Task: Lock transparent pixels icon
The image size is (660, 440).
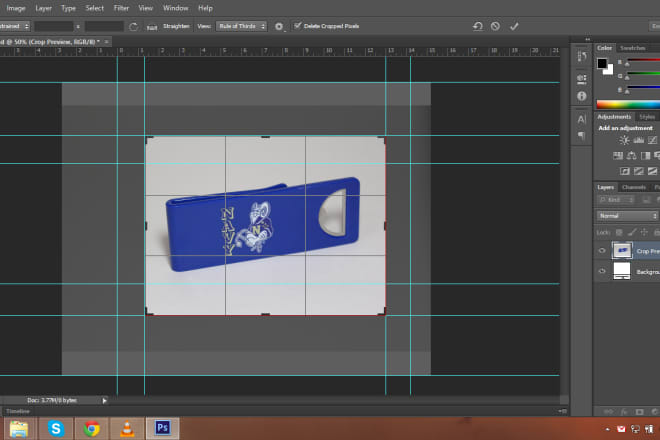Action: 619,232
